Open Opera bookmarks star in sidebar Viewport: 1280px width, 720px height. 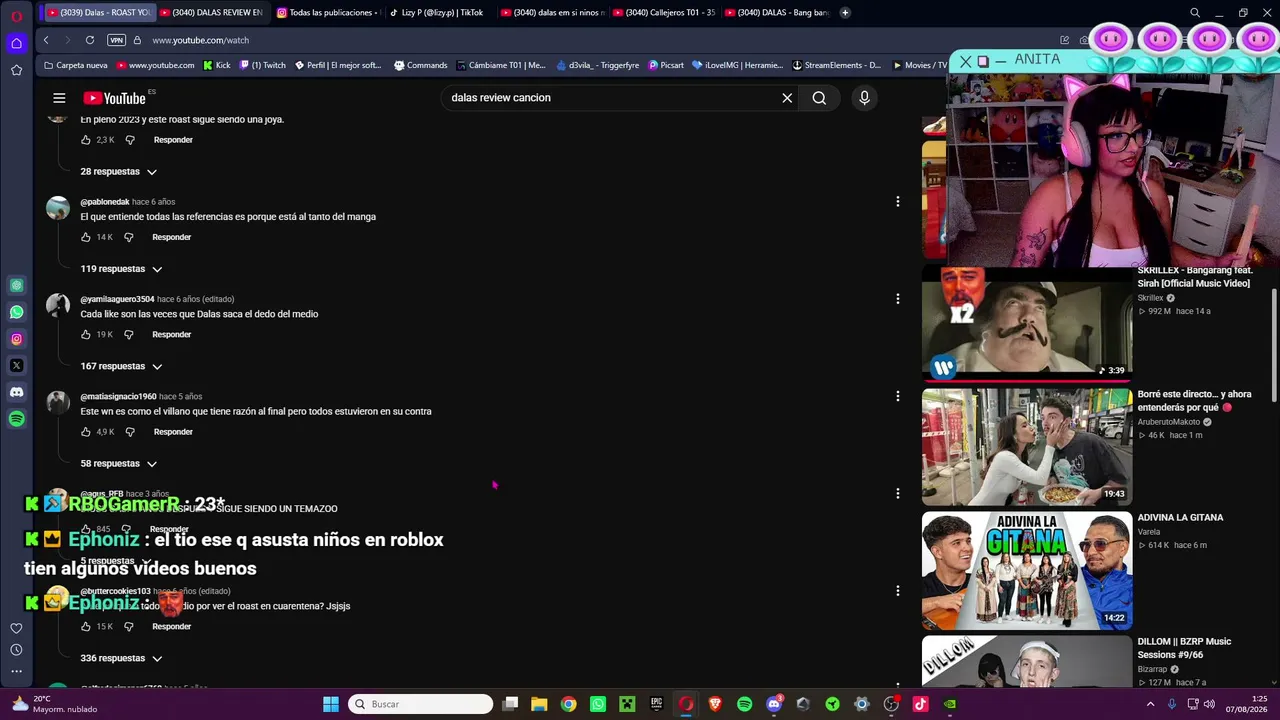pyautogui.click(x=16, y=70)
